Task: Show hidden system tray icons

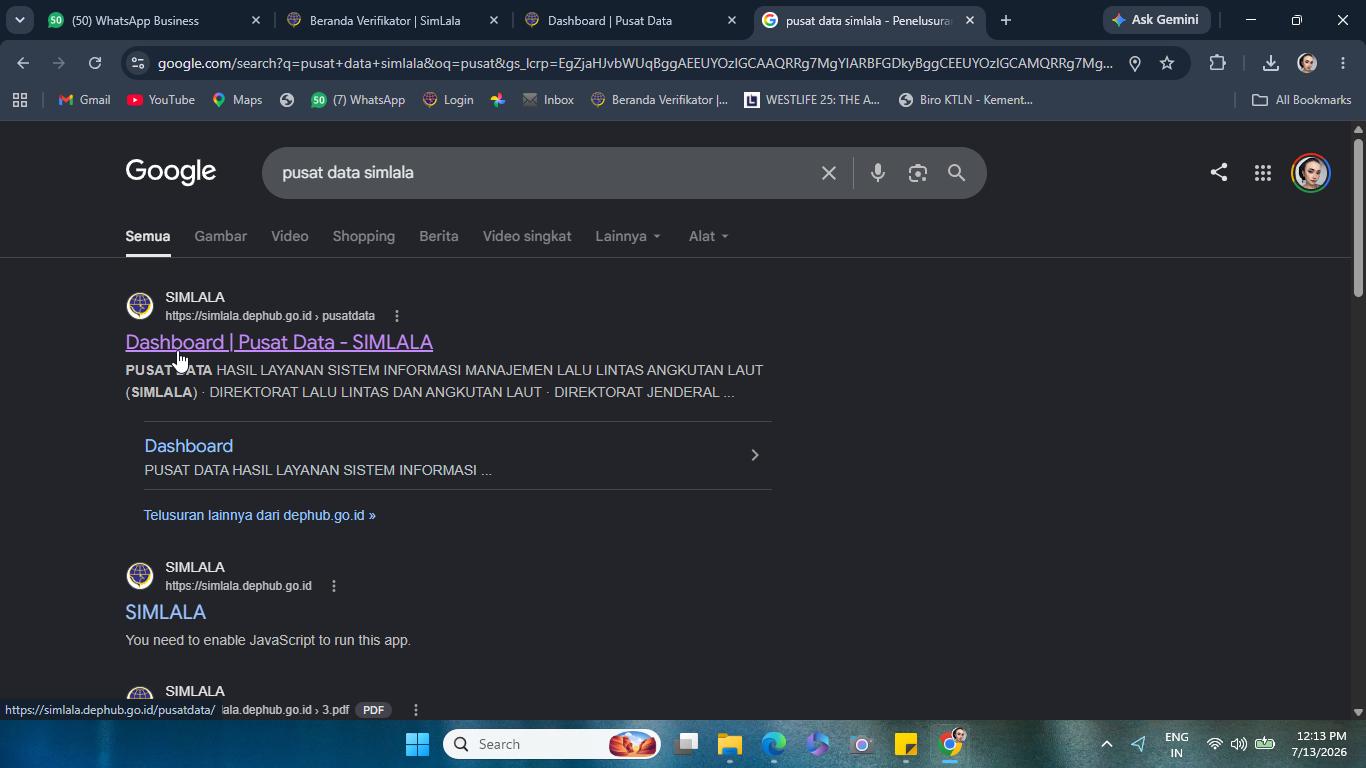Action: point(1106,744)
